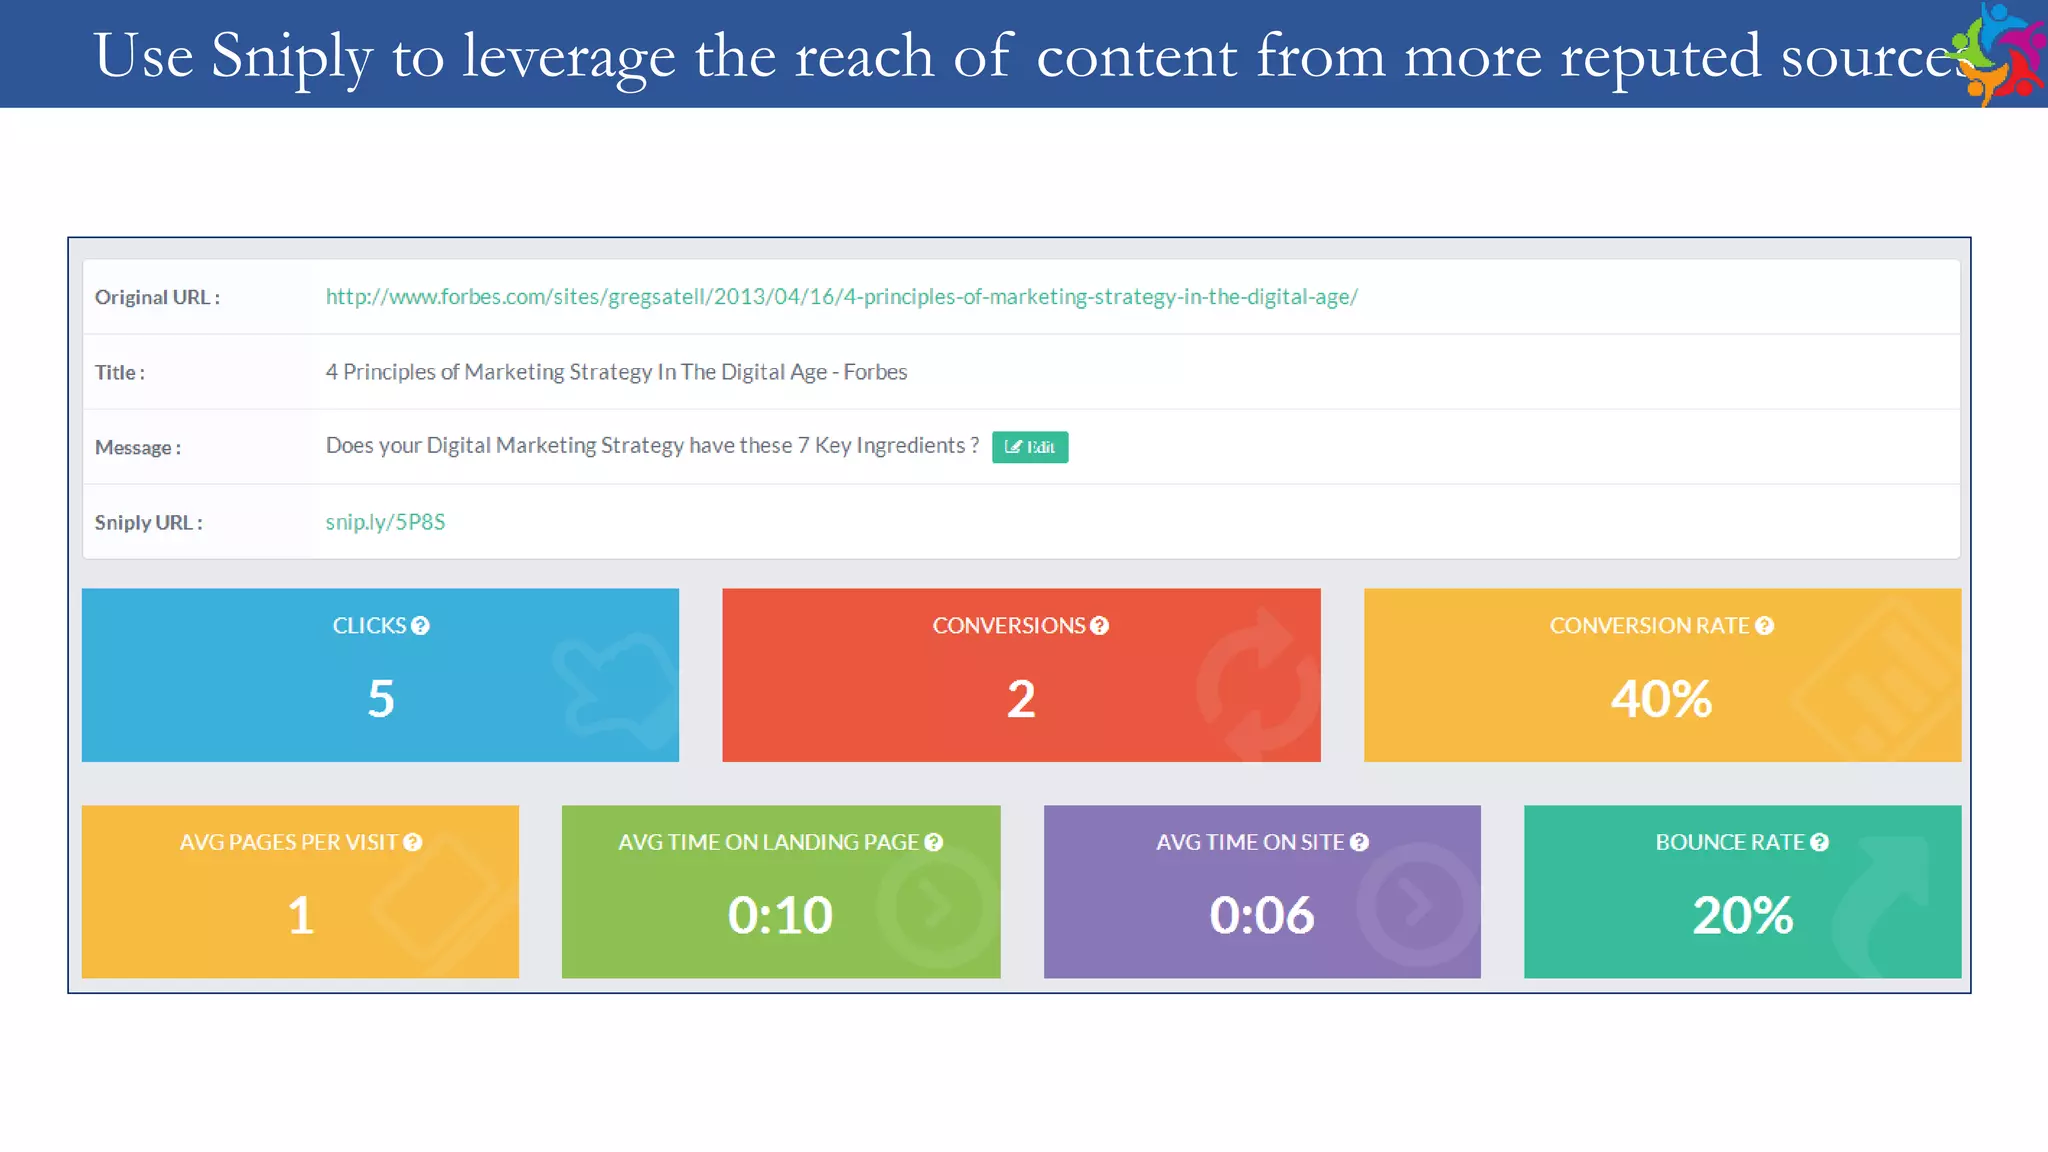Click the help icon next to CONVERSIONS

click(x=1099, y=626)
